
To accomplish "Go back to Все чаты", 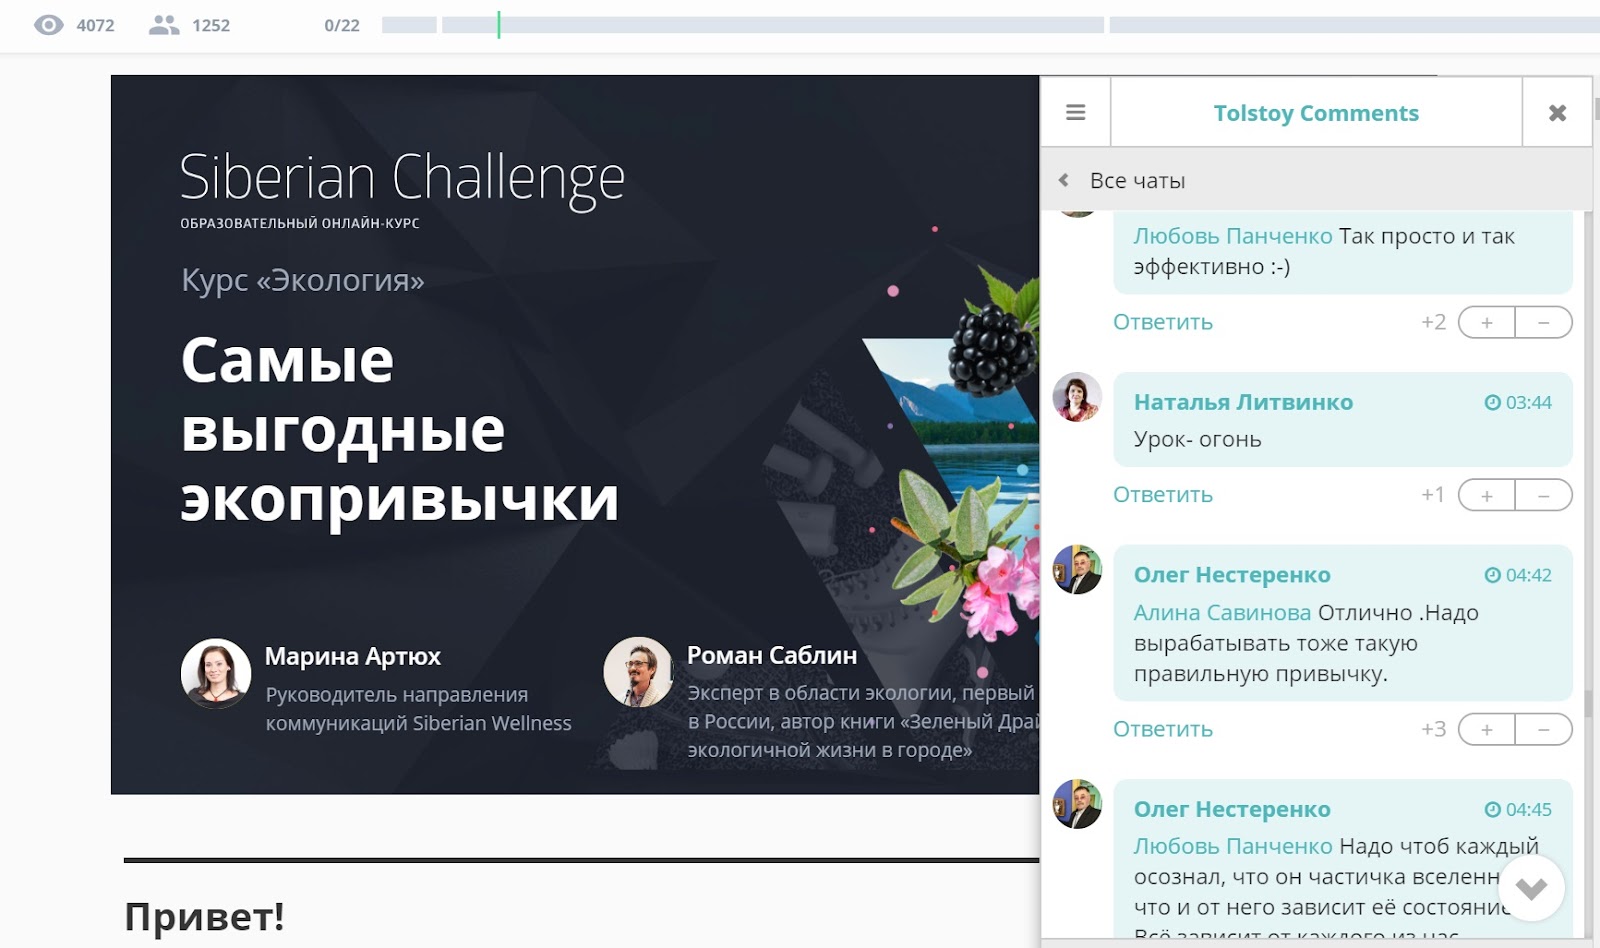I will [1137, 180].
